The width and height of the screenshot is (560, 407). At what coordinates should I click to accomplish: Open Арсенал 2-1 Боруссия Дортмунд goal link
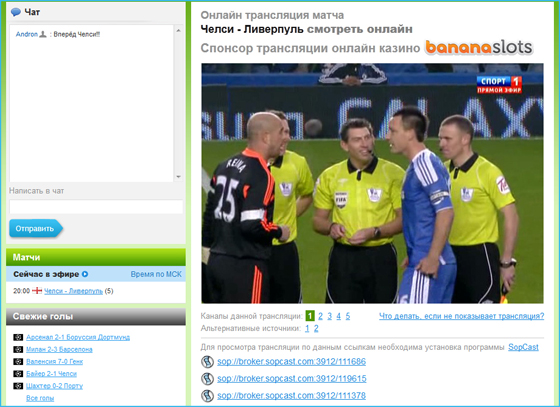point(78,337)
